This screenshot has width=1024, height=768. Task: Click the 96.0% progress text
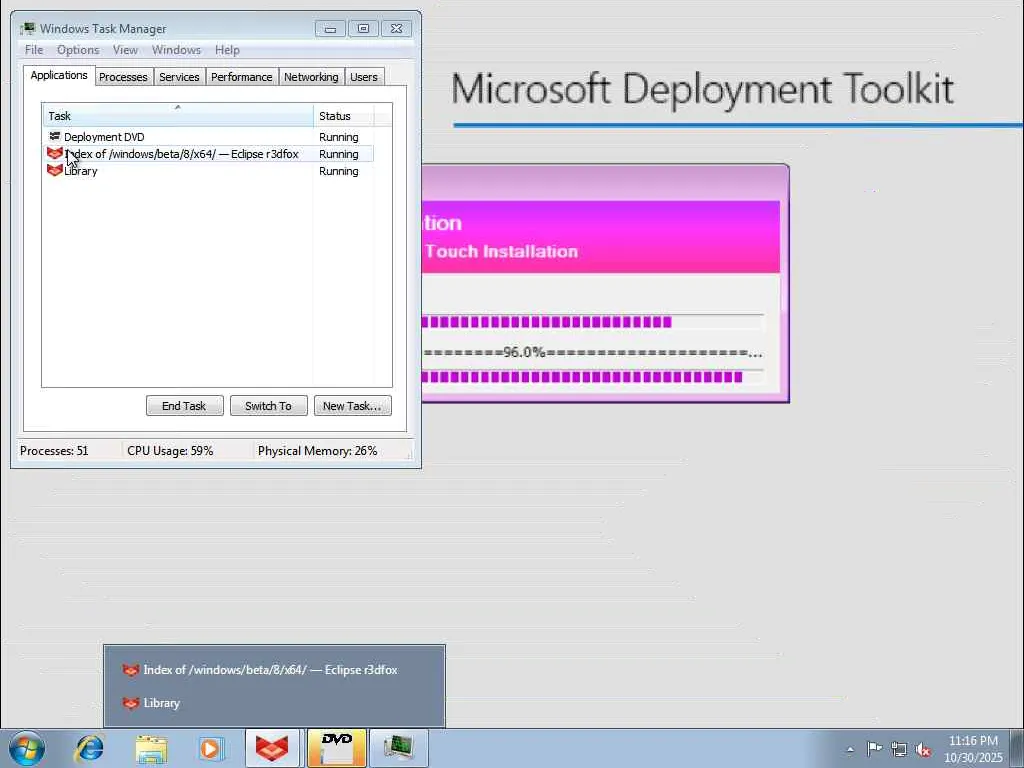524,353
